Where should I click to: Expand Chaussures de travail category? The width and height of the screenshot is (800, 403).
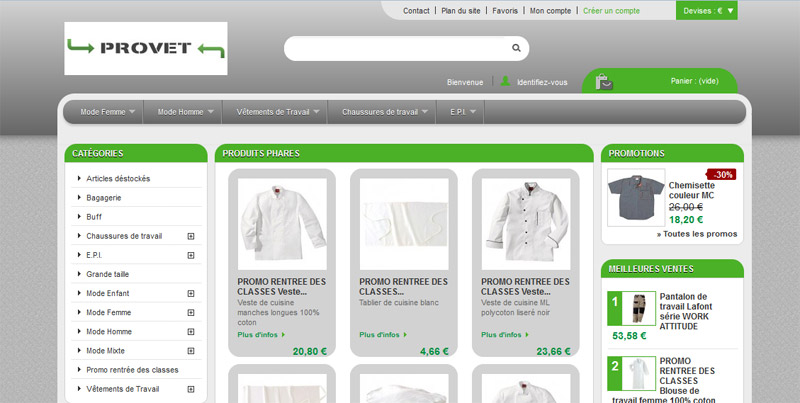[x=191, y=236]
